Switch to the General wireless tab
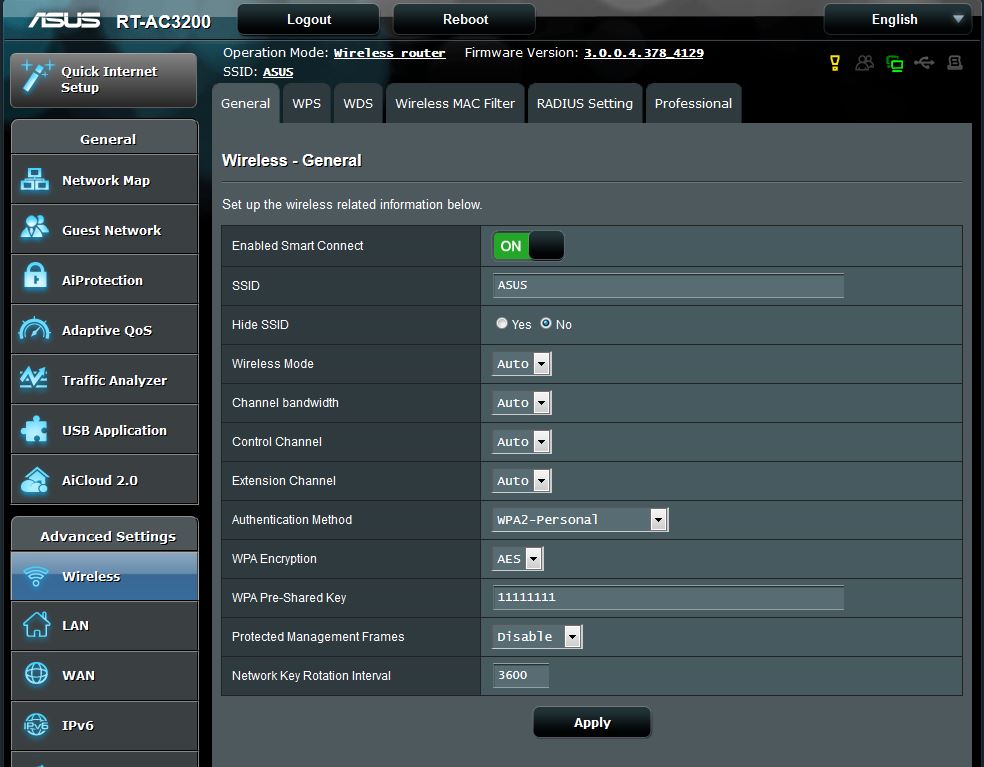This screenshot has height=767, width=984. point(245,104)
